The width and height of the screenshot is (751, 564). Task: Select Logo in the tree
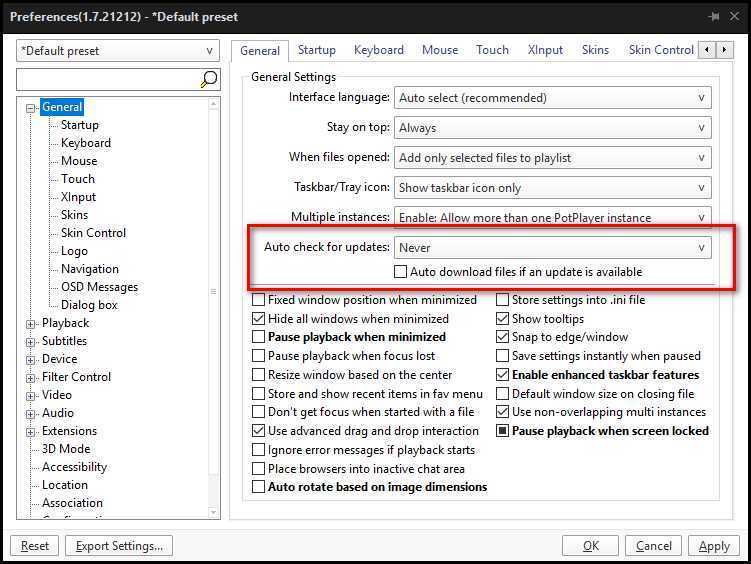tap(74, 251)
